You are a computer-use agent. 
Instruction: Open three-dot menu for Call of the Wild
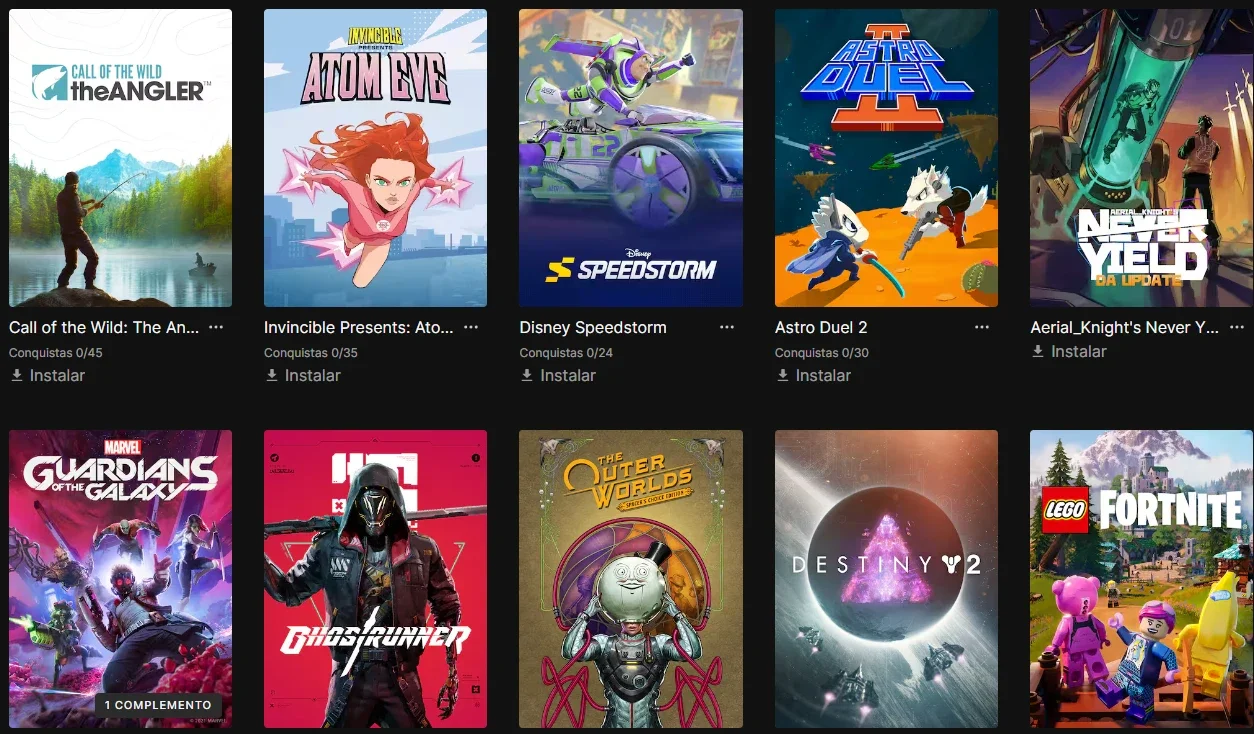216,327
